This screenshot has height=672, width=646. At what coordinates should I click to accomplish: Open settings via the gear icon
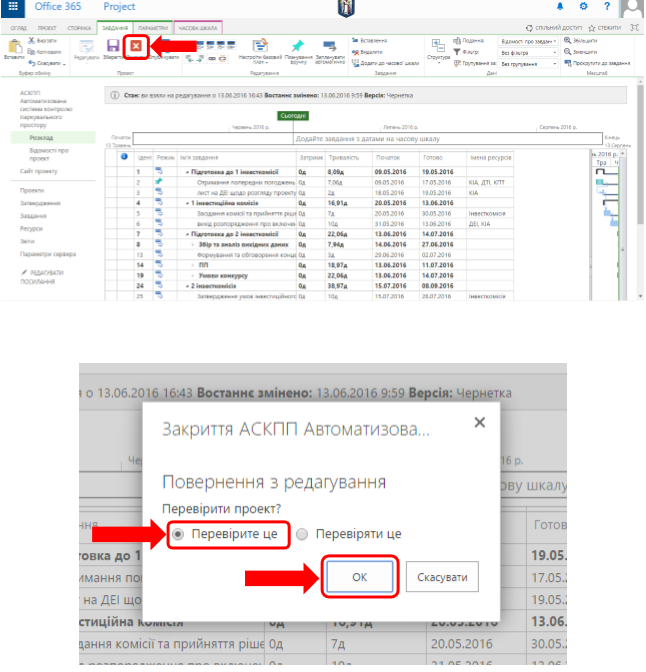pos(583,7)
